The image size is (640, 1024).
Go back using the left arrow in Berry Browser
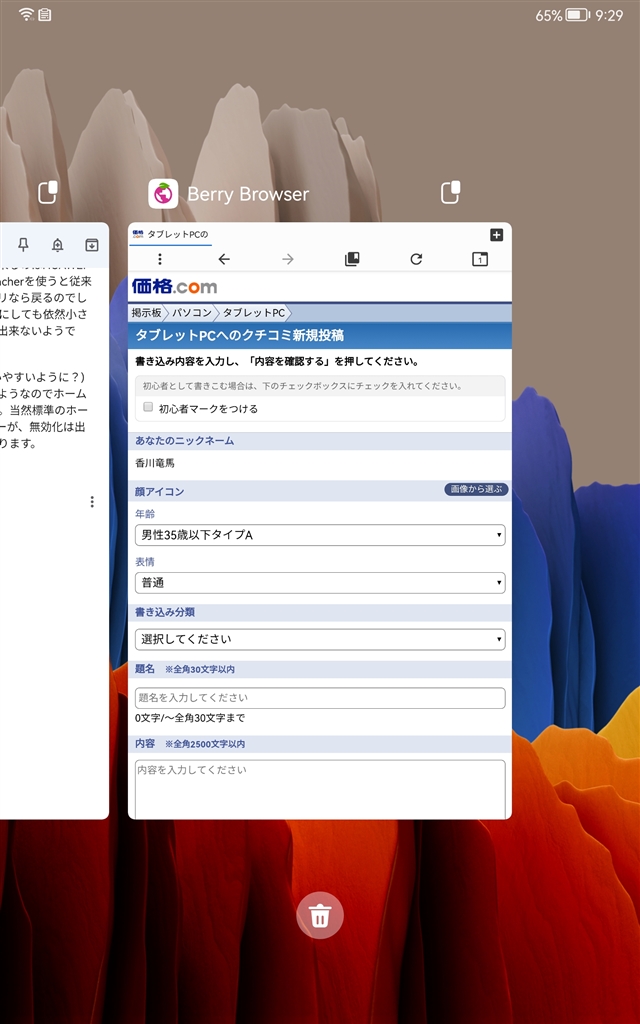[x=224, y=259]
